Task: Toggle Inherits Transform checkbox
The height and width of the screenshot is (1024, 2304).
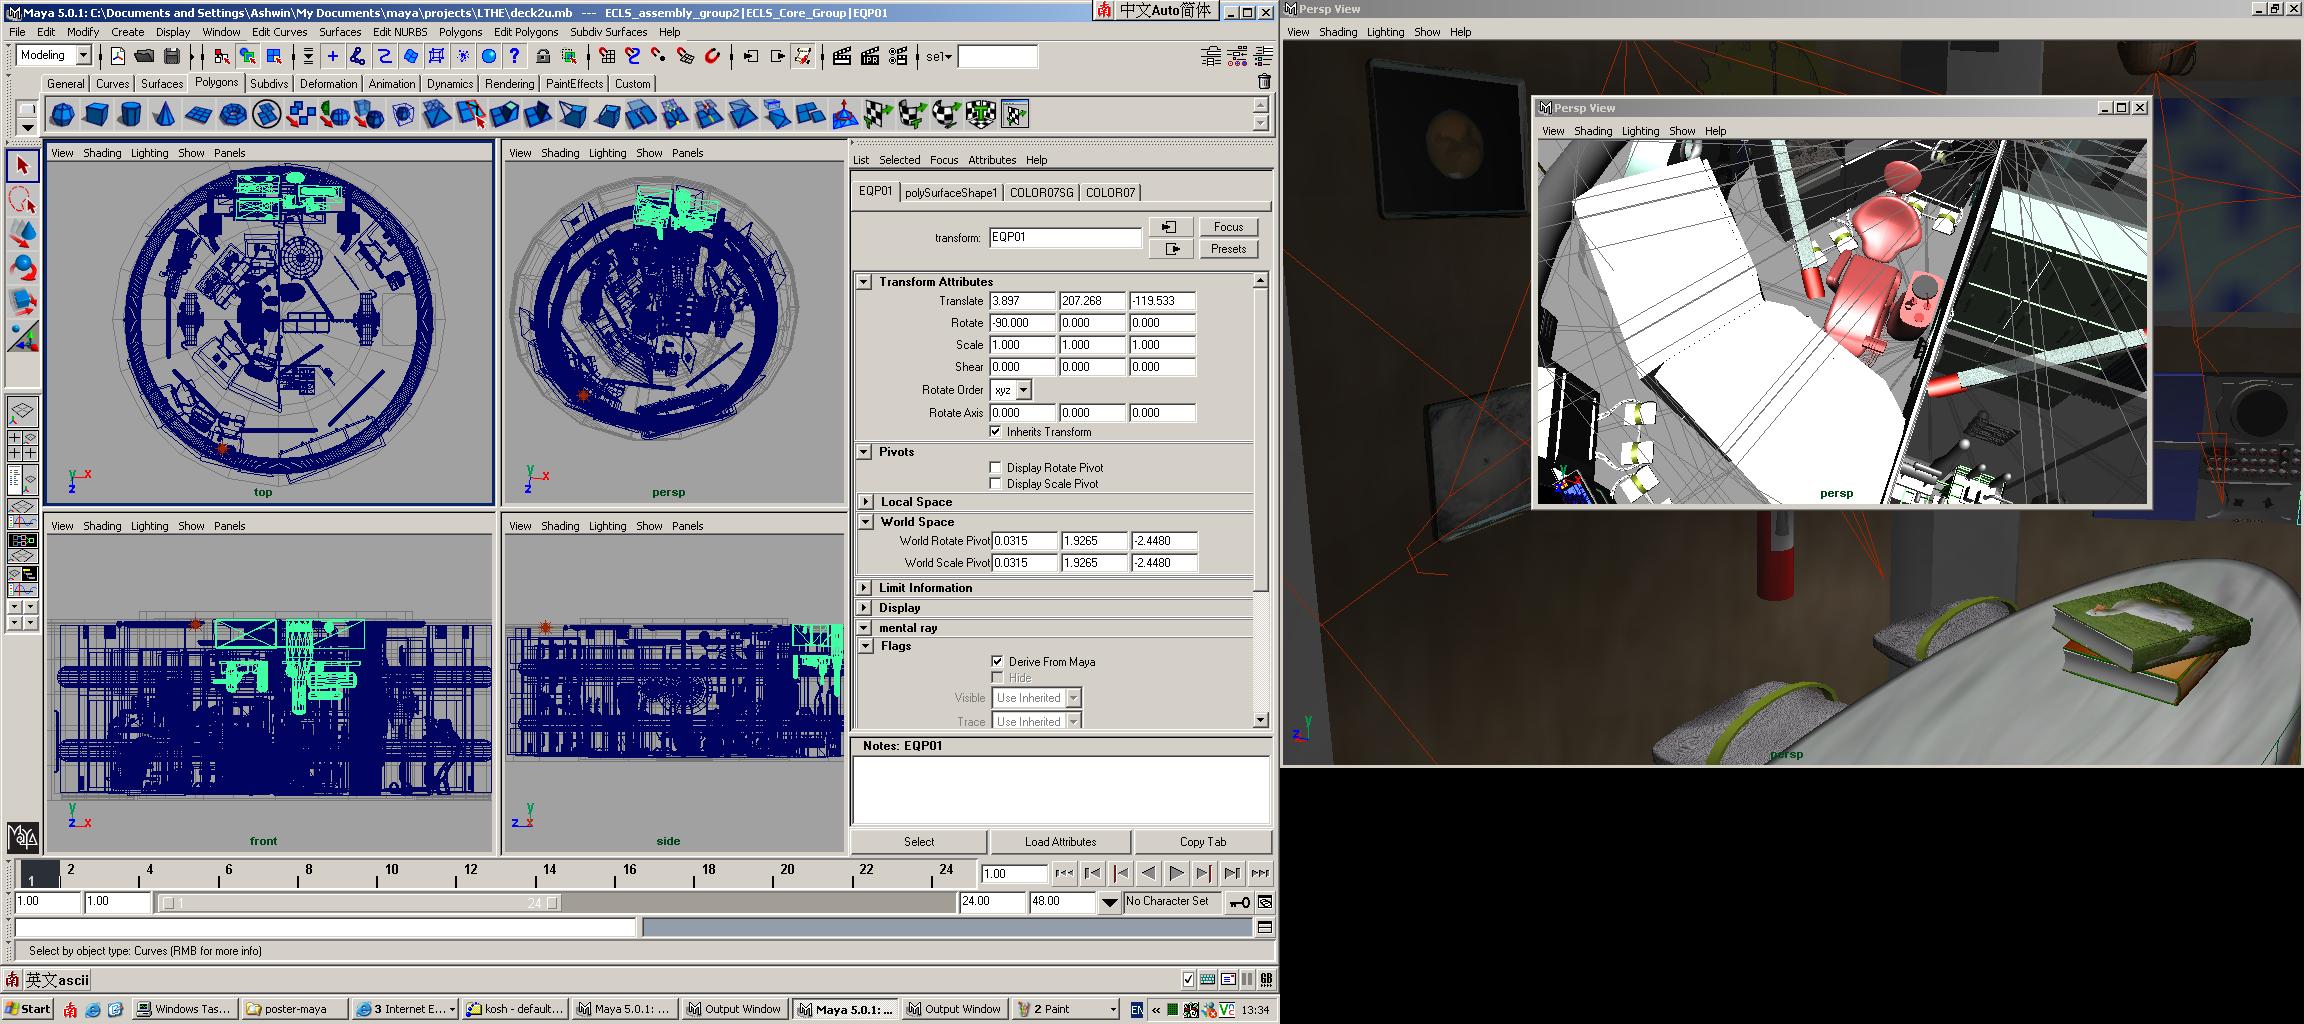Action: 995,432
